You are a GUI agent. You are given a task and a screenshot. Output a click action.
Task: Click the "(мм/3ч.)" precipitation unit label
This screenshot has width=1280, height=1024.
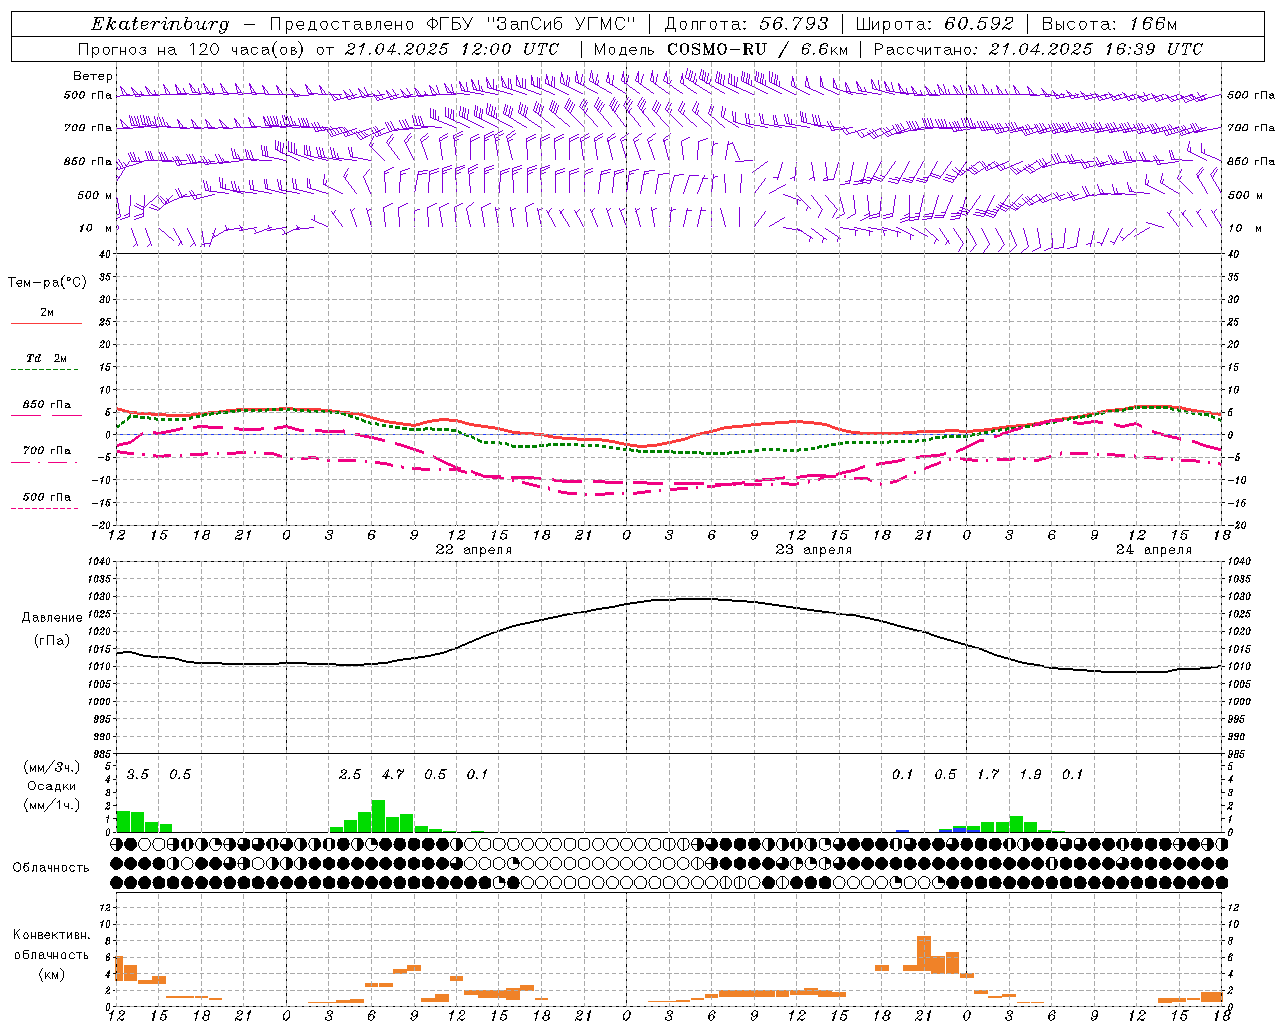(51, 768)
